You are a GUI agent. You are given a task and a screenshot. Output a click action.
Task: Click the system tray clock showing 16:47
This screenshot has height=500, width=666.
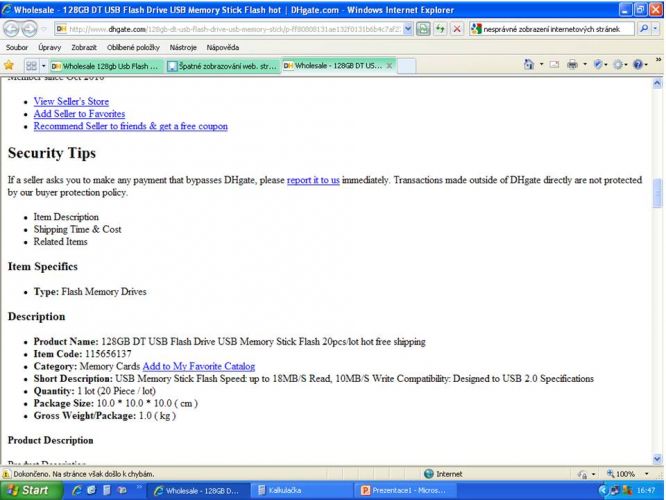(x=646, y=491)
